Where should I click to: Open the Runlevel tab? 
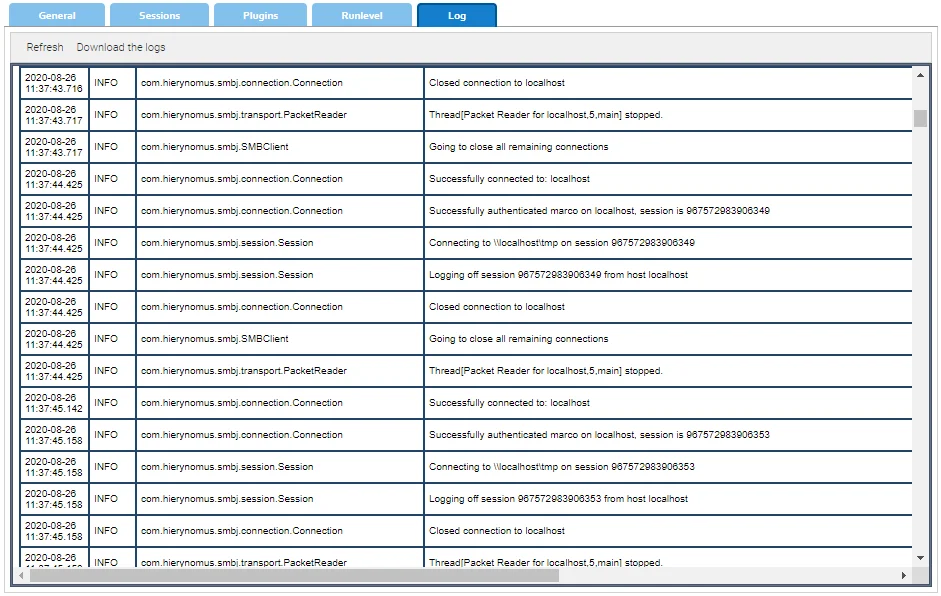click(361, 14)
